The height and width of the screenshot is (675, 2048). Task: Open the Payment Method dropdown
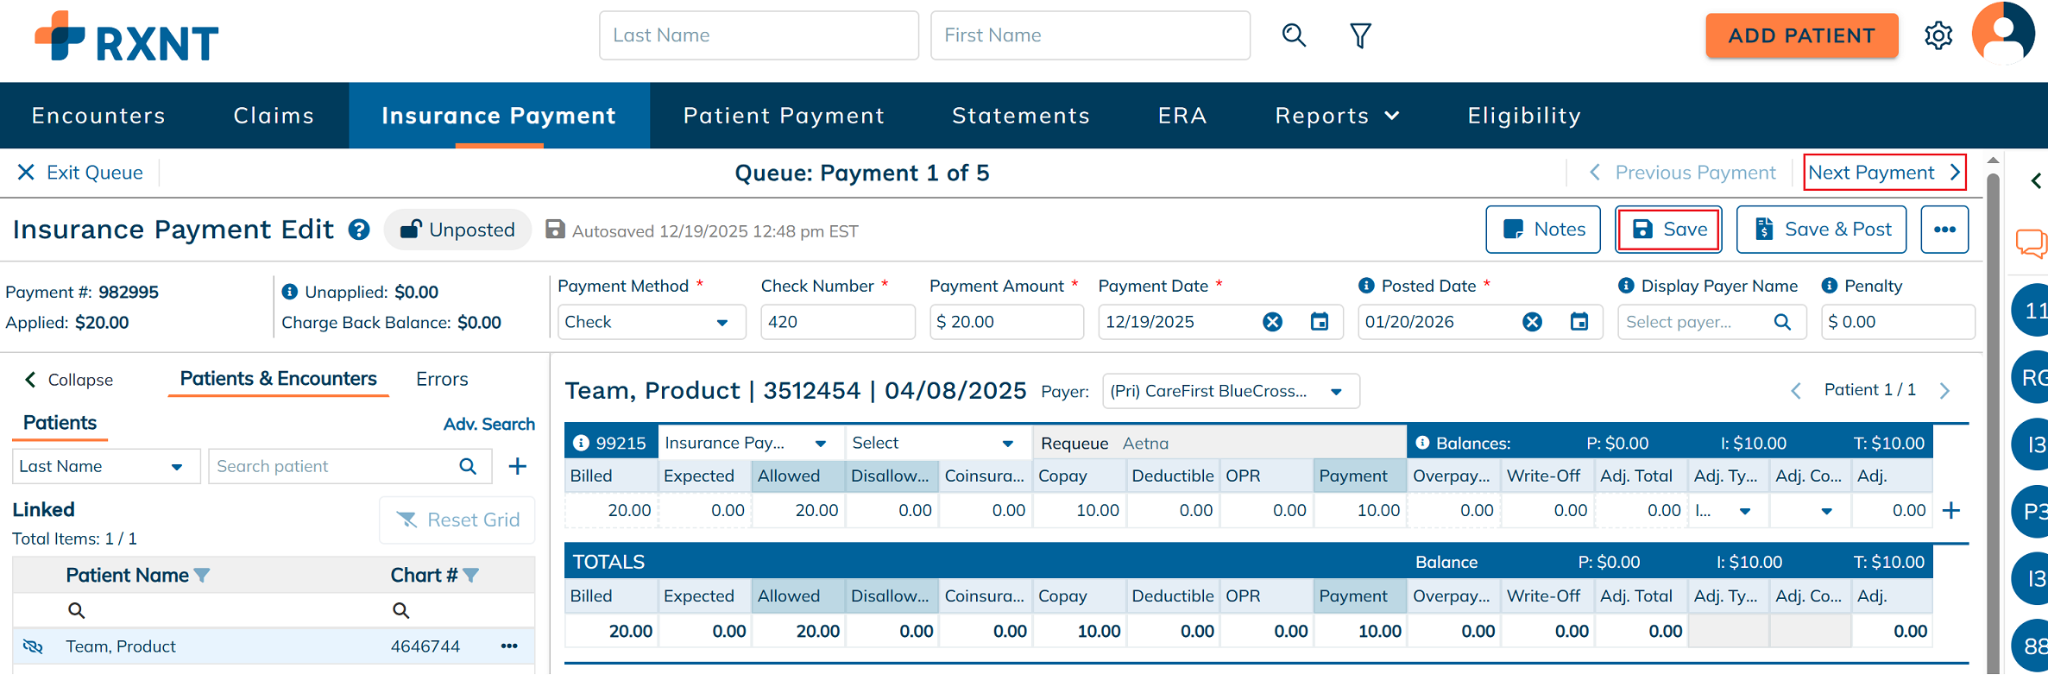650,322
